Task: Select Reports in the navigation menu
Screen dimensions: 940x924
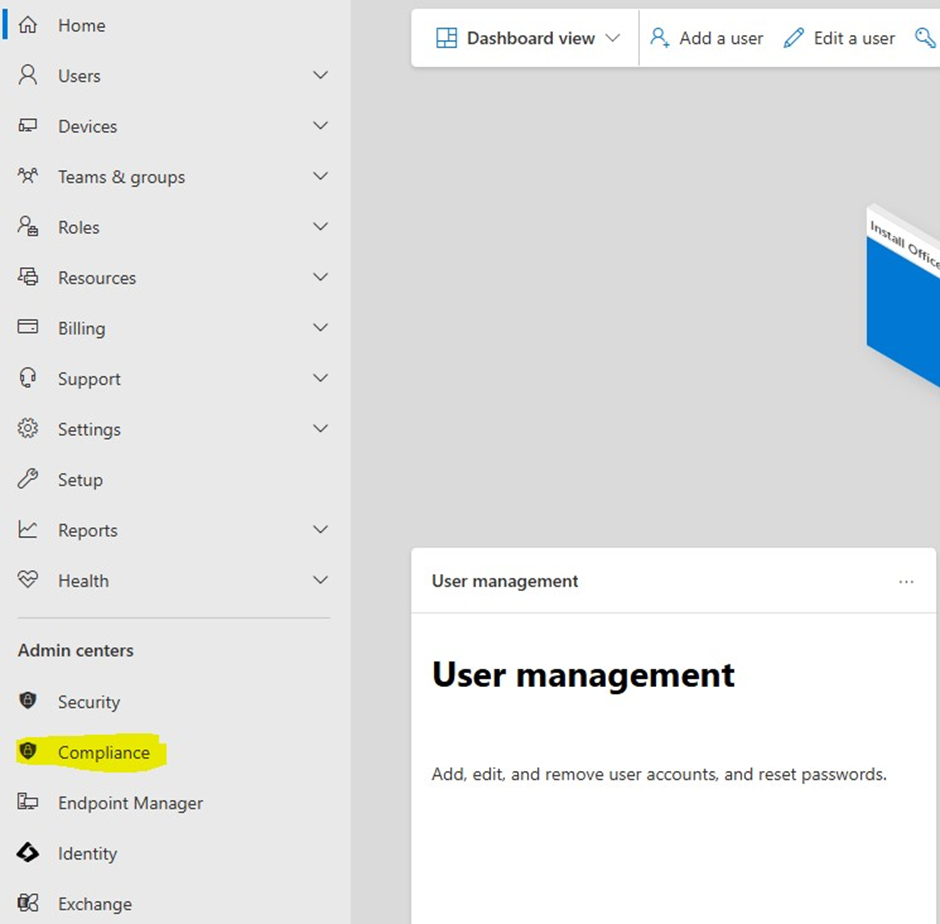Action: [x=87, y=531]
